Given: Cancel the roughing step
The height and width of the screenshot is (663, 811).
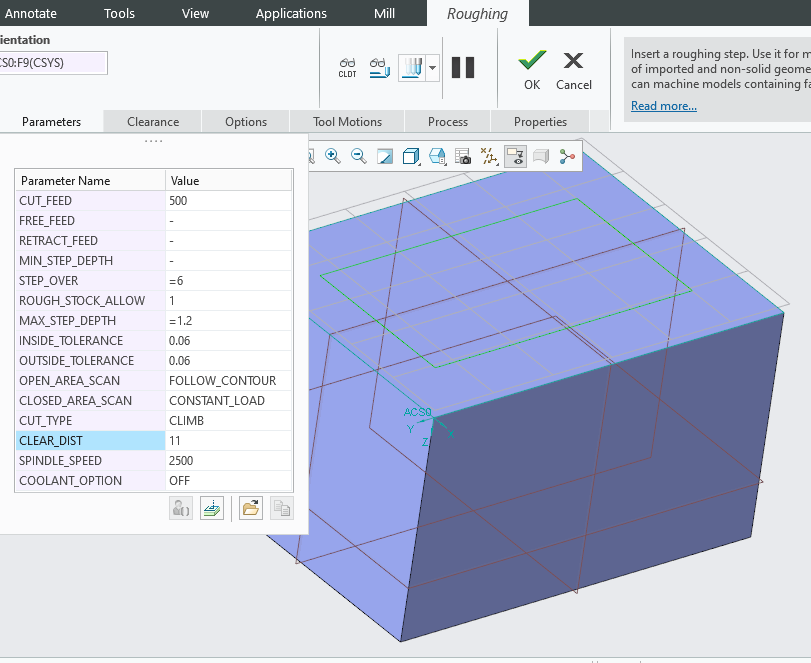Looking at the screenshot, I should point(574,70).
